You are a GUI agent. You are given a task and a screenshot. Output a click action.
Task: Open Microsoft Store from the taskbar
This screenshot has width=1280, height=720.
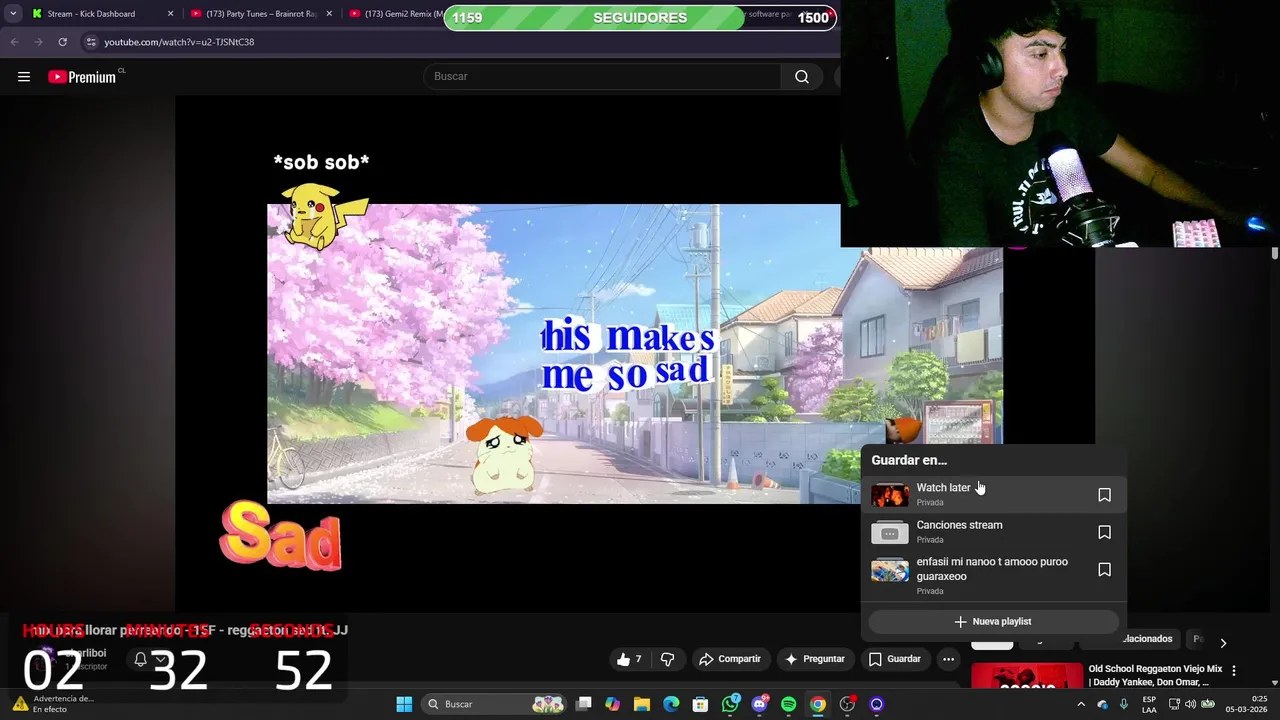pos(701,704)
